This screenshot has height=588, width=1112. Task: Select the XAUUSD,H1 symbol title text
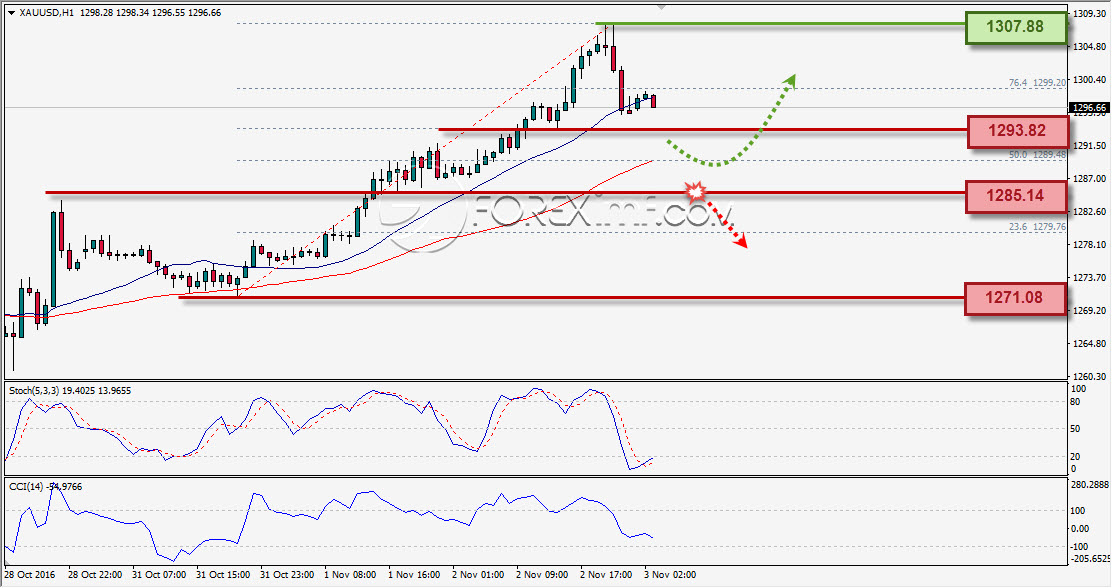(x=47, y=12)
